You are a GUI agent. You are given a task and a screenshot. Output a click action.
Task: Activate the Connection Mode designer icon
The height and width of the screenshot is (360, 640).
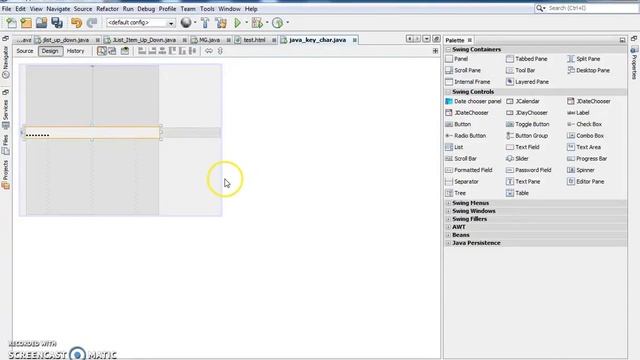pos(112,51)
